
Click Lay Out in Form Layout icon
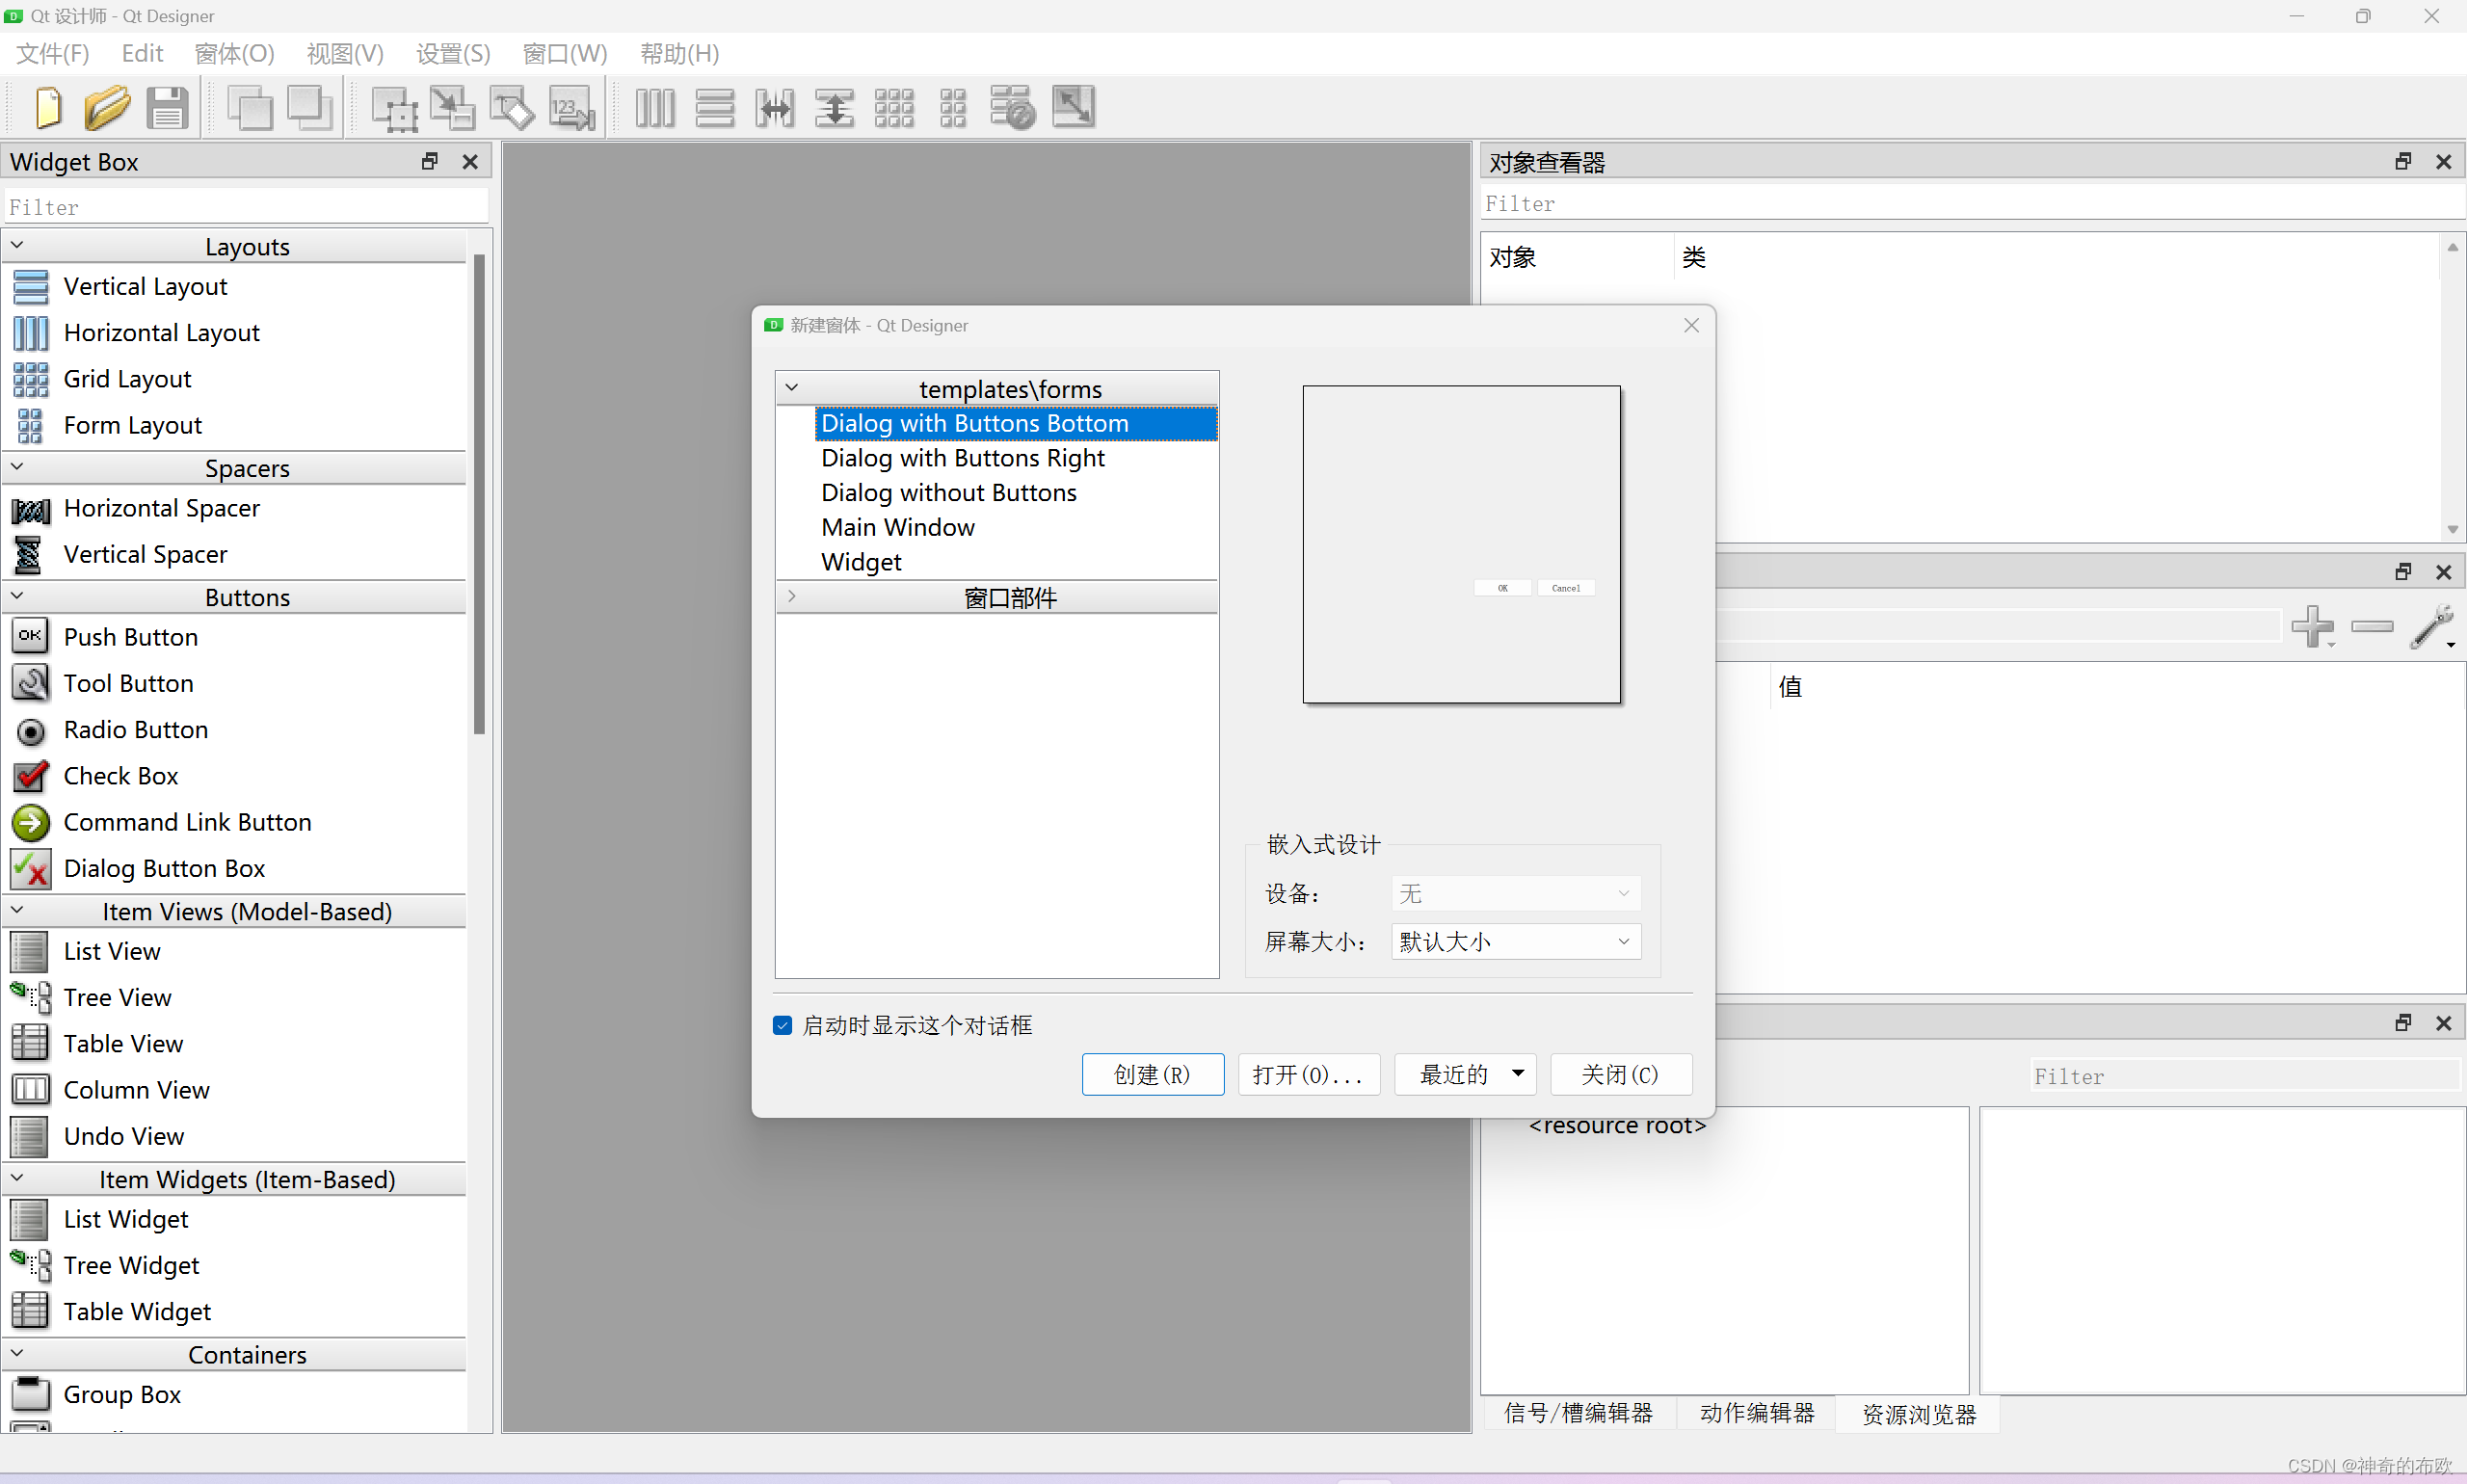coord(953,108)
